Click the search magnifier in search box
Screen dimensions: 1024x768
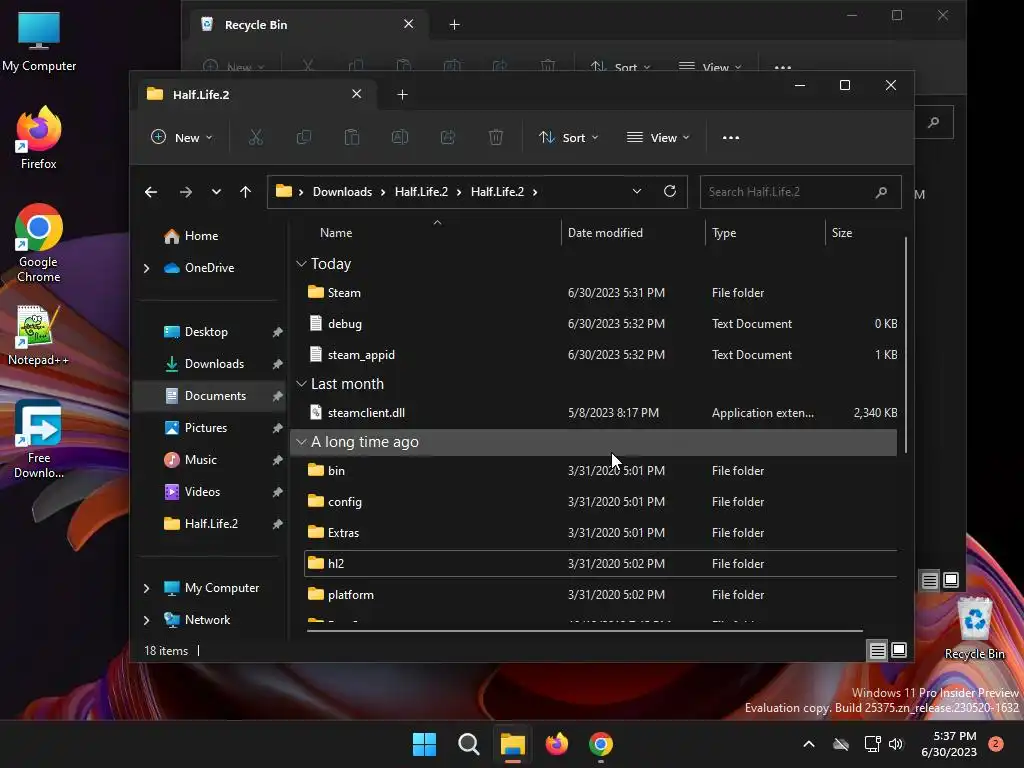(881, 192)
